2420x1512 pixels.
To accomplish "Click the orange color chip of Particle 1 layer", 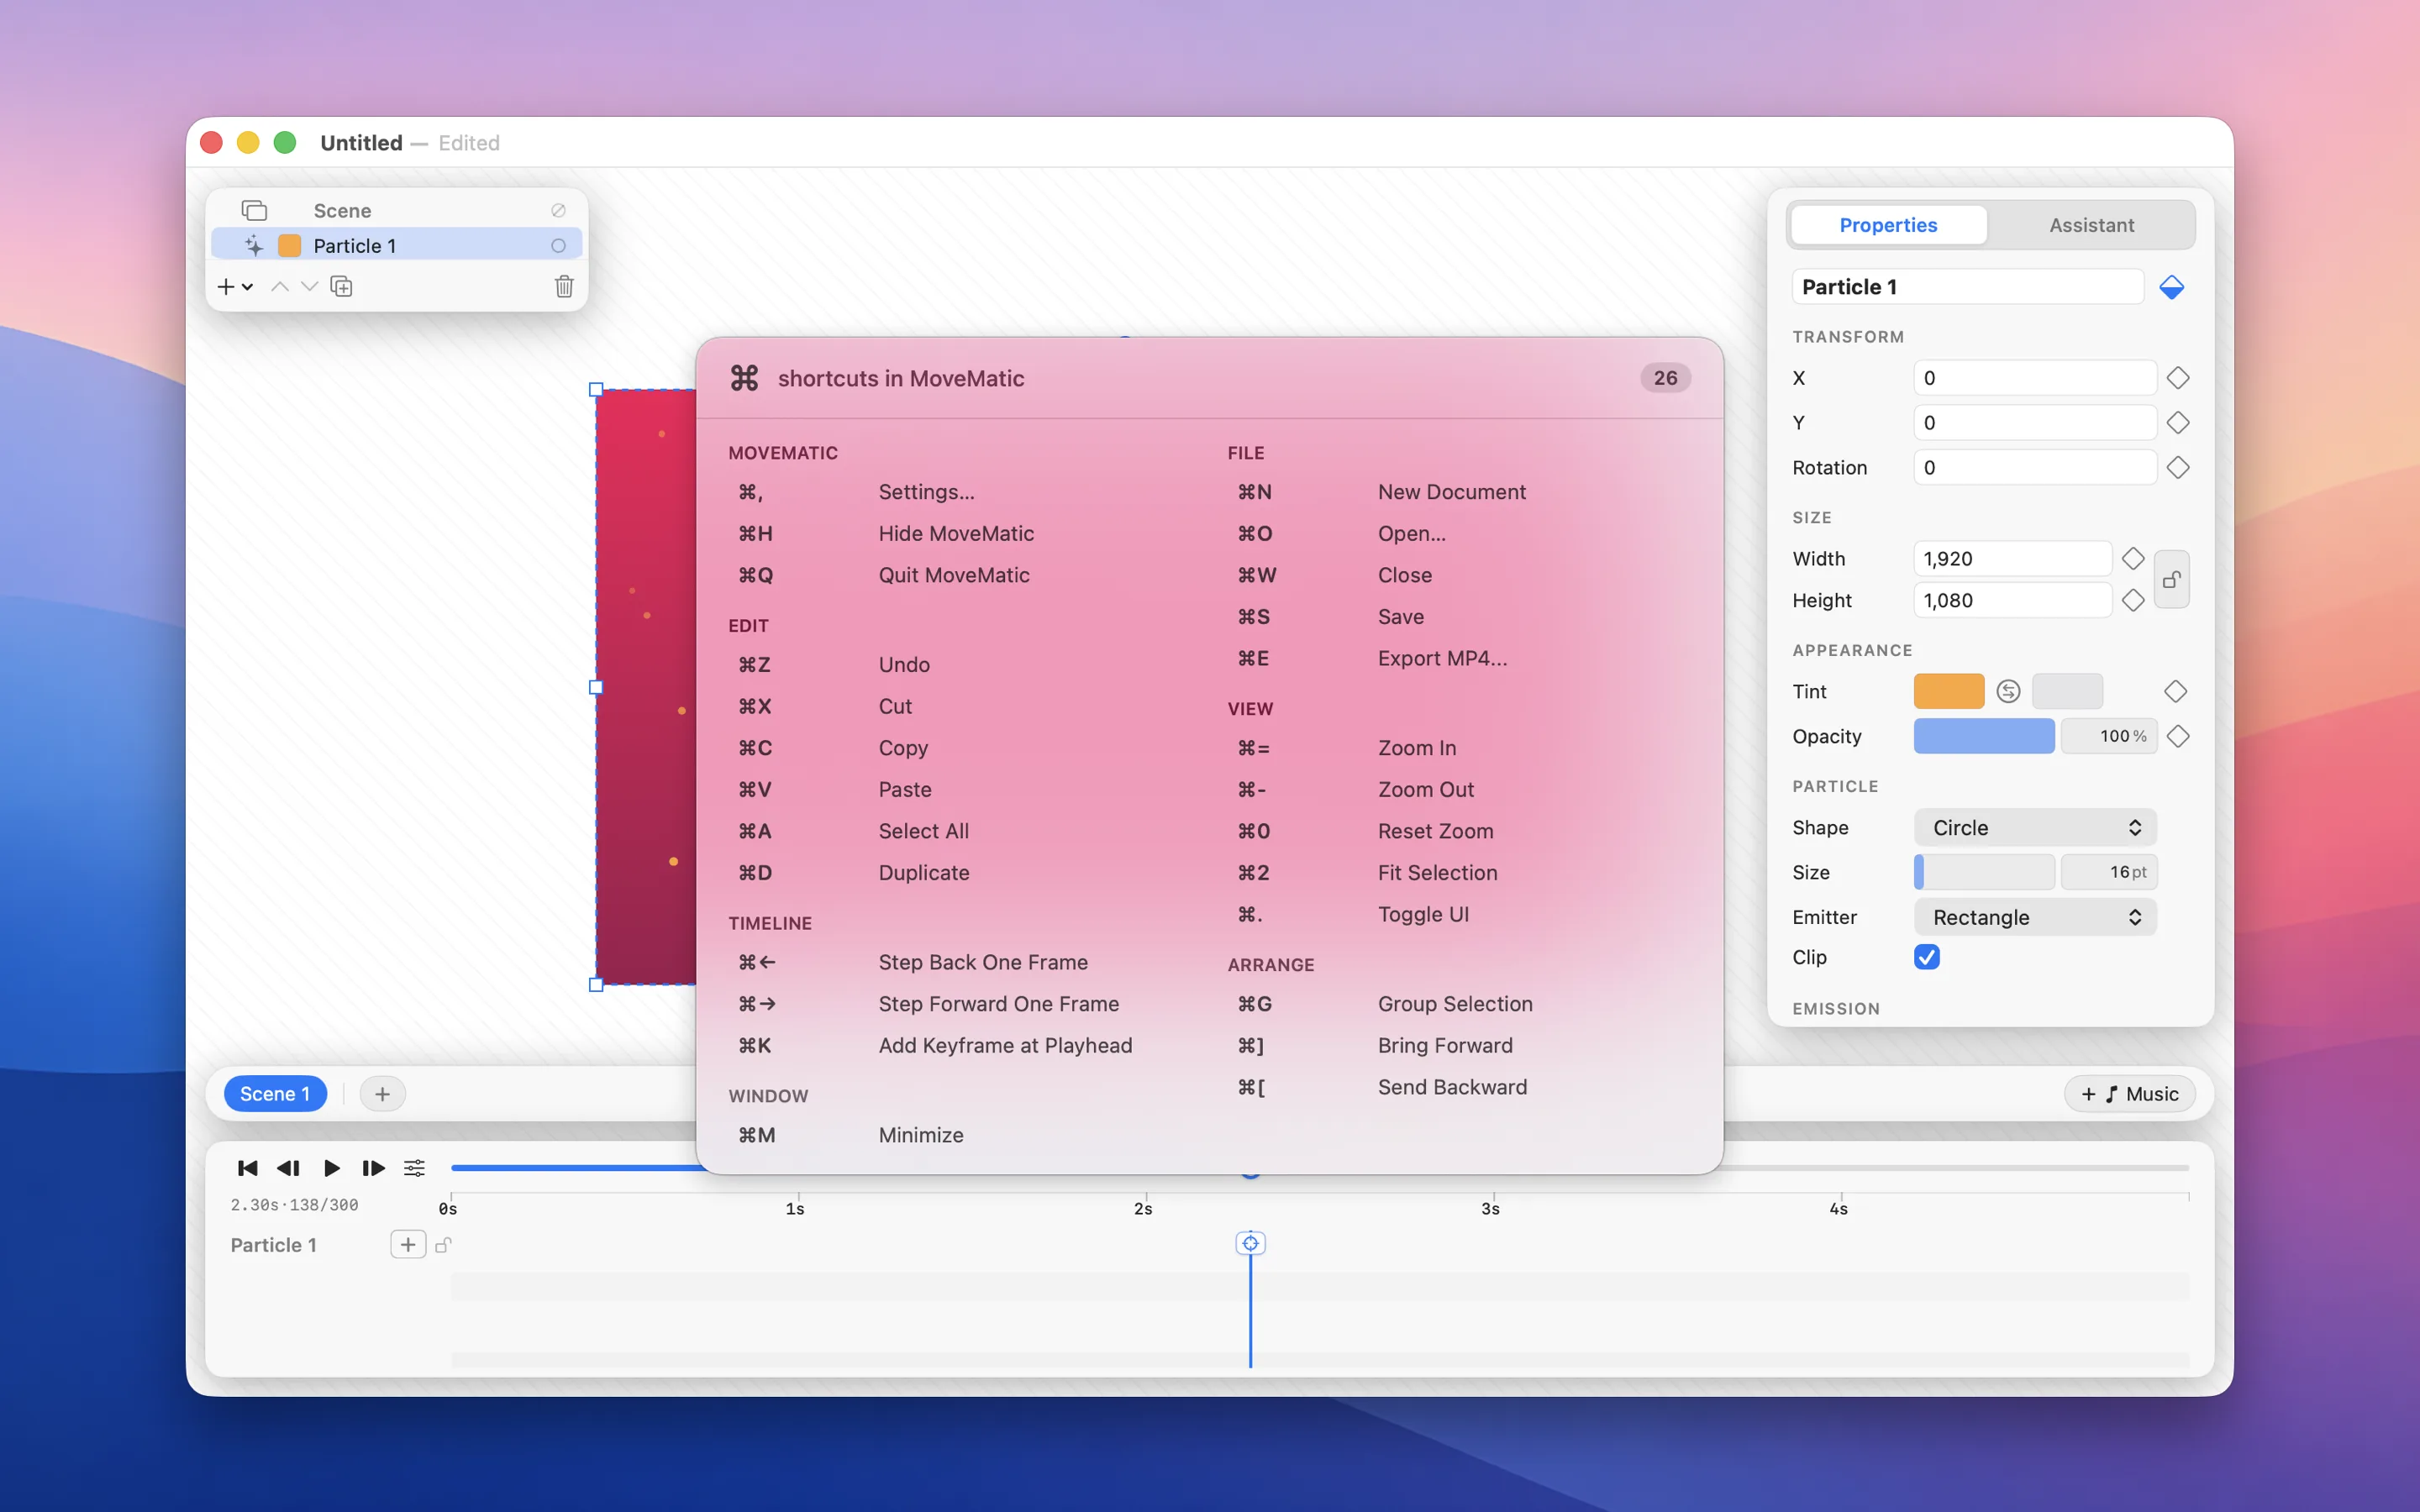I will point(289,245).
